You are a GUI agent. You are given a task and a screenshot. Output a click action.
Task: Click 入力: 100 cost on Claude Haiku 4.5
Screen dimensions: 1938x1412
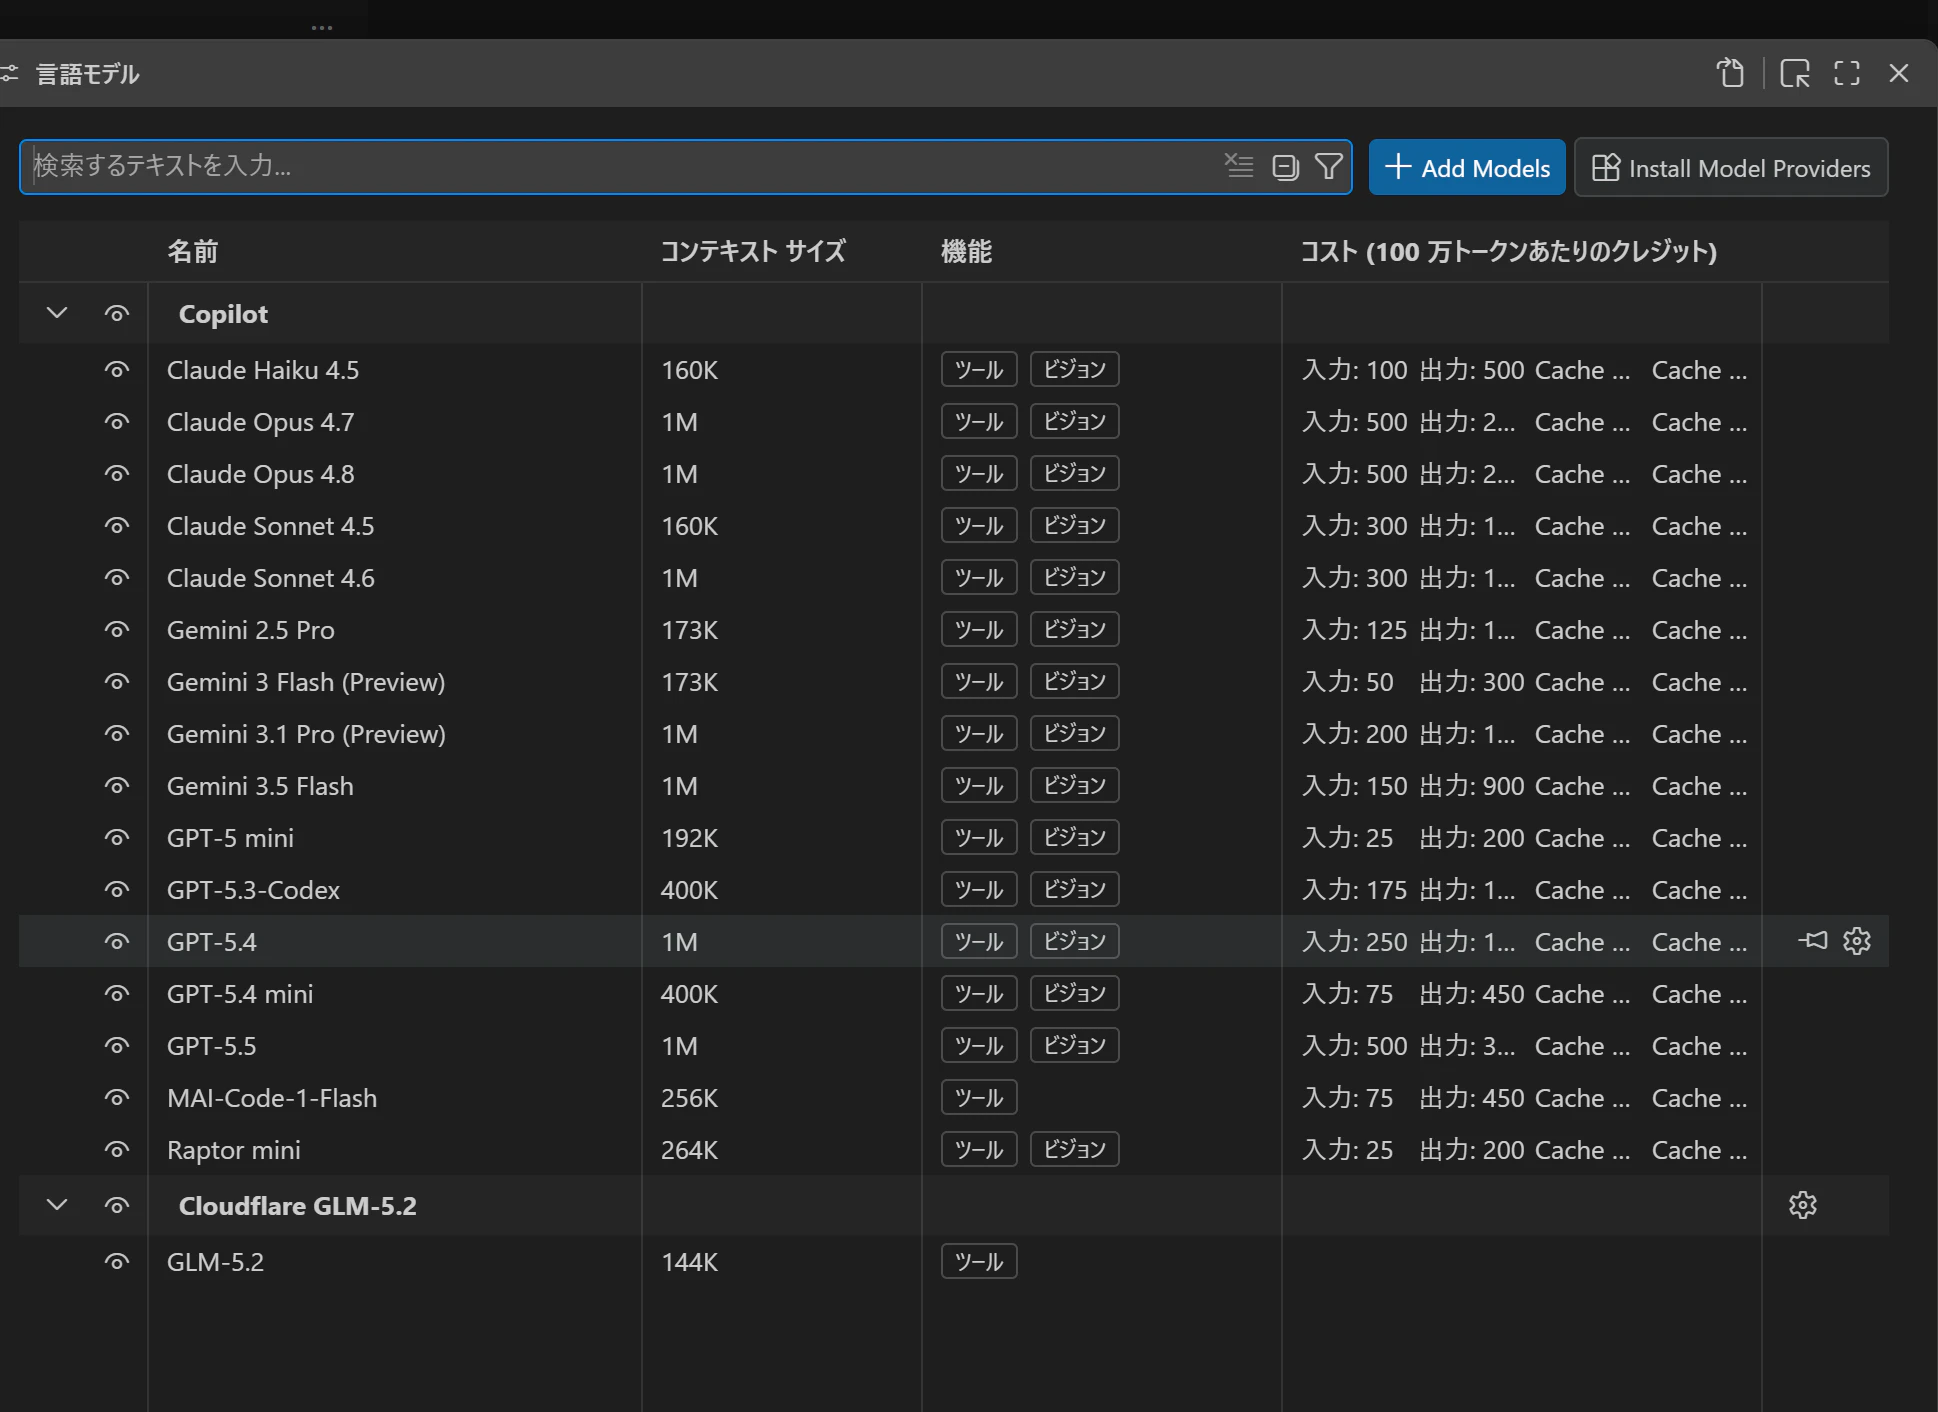click(1354, 370)
